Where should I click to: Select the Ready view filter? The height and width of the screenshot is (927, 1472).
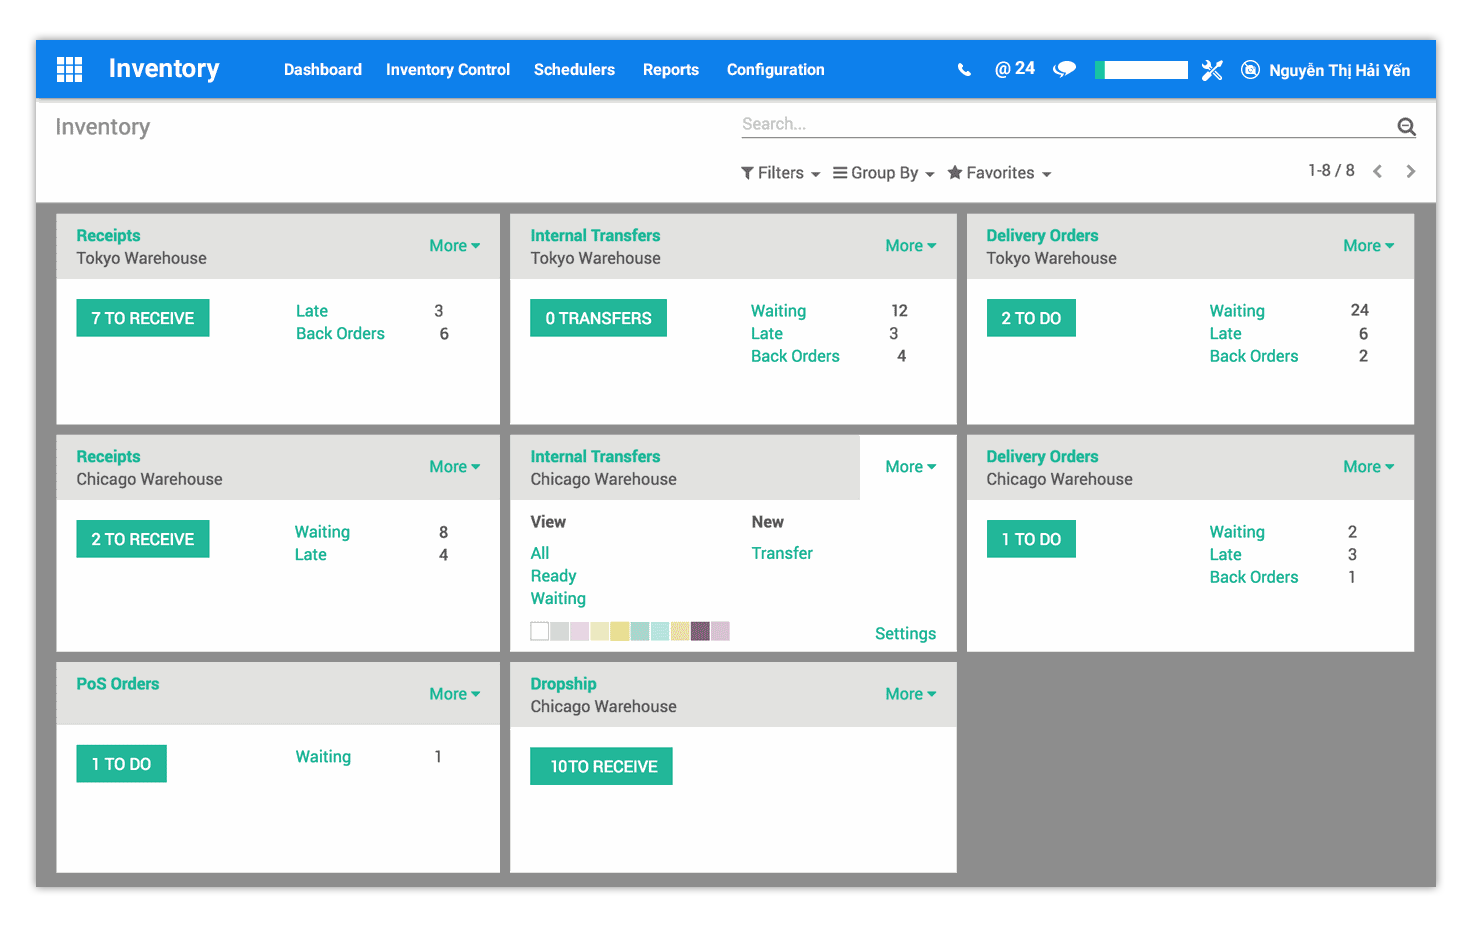[553, 575]
